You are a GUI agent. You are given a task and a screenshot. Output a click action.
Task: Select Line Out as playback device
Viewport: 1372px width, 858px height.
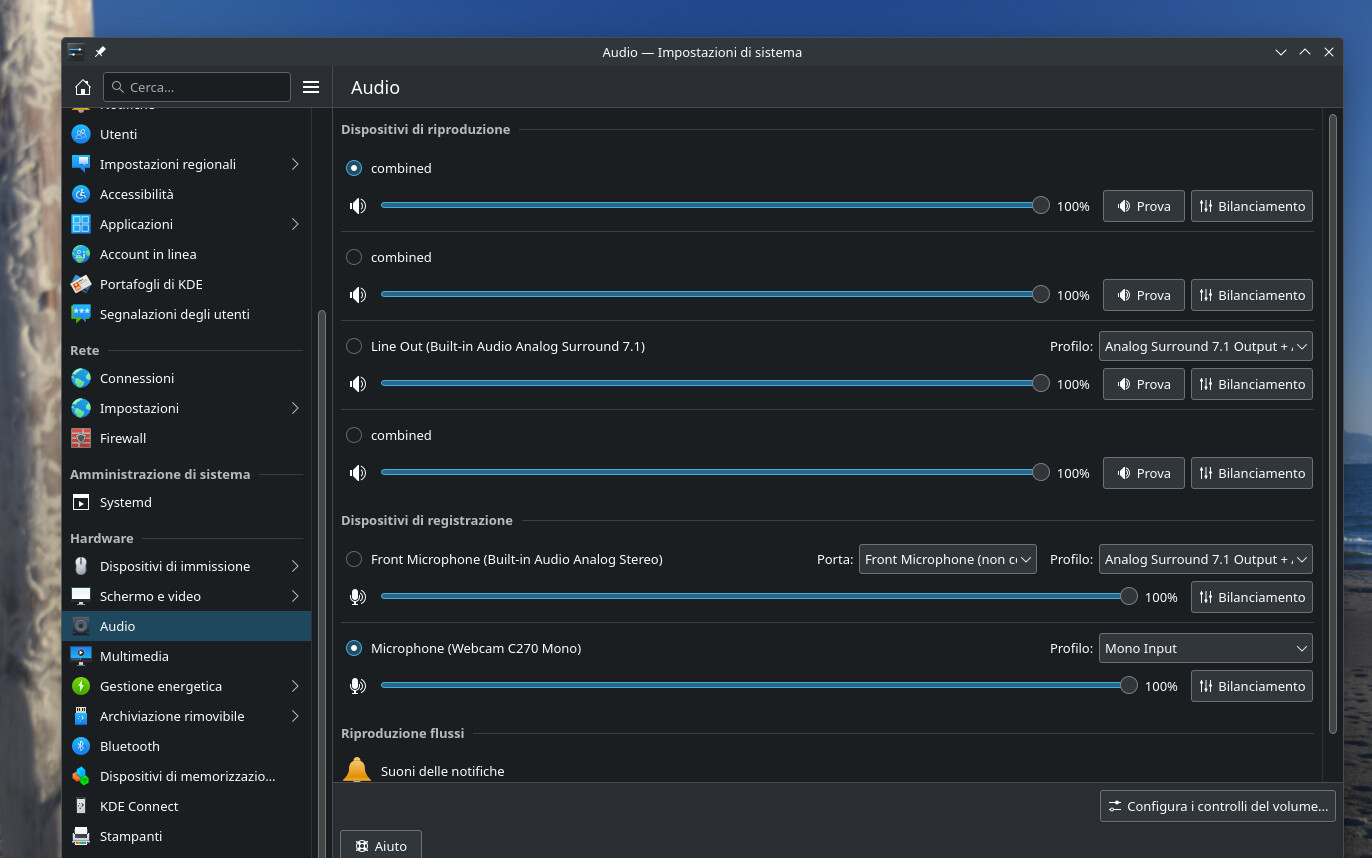[x=354, y=346]
